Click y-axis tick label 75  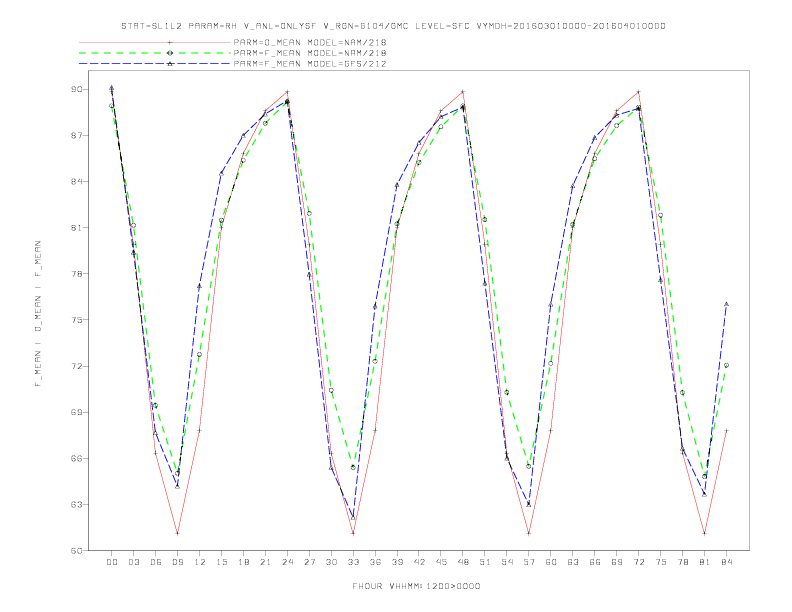click(77, 320)
